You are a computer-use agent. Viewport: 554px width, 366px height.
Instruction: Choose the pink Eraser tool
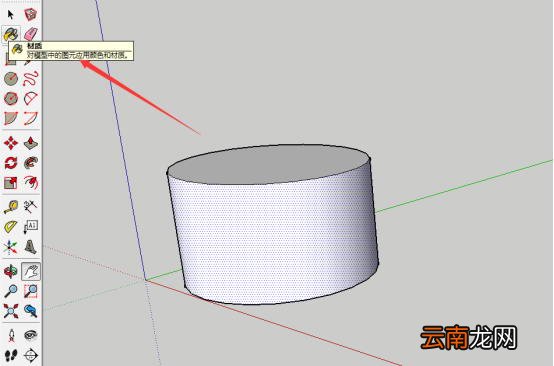[x=31, y=34]
